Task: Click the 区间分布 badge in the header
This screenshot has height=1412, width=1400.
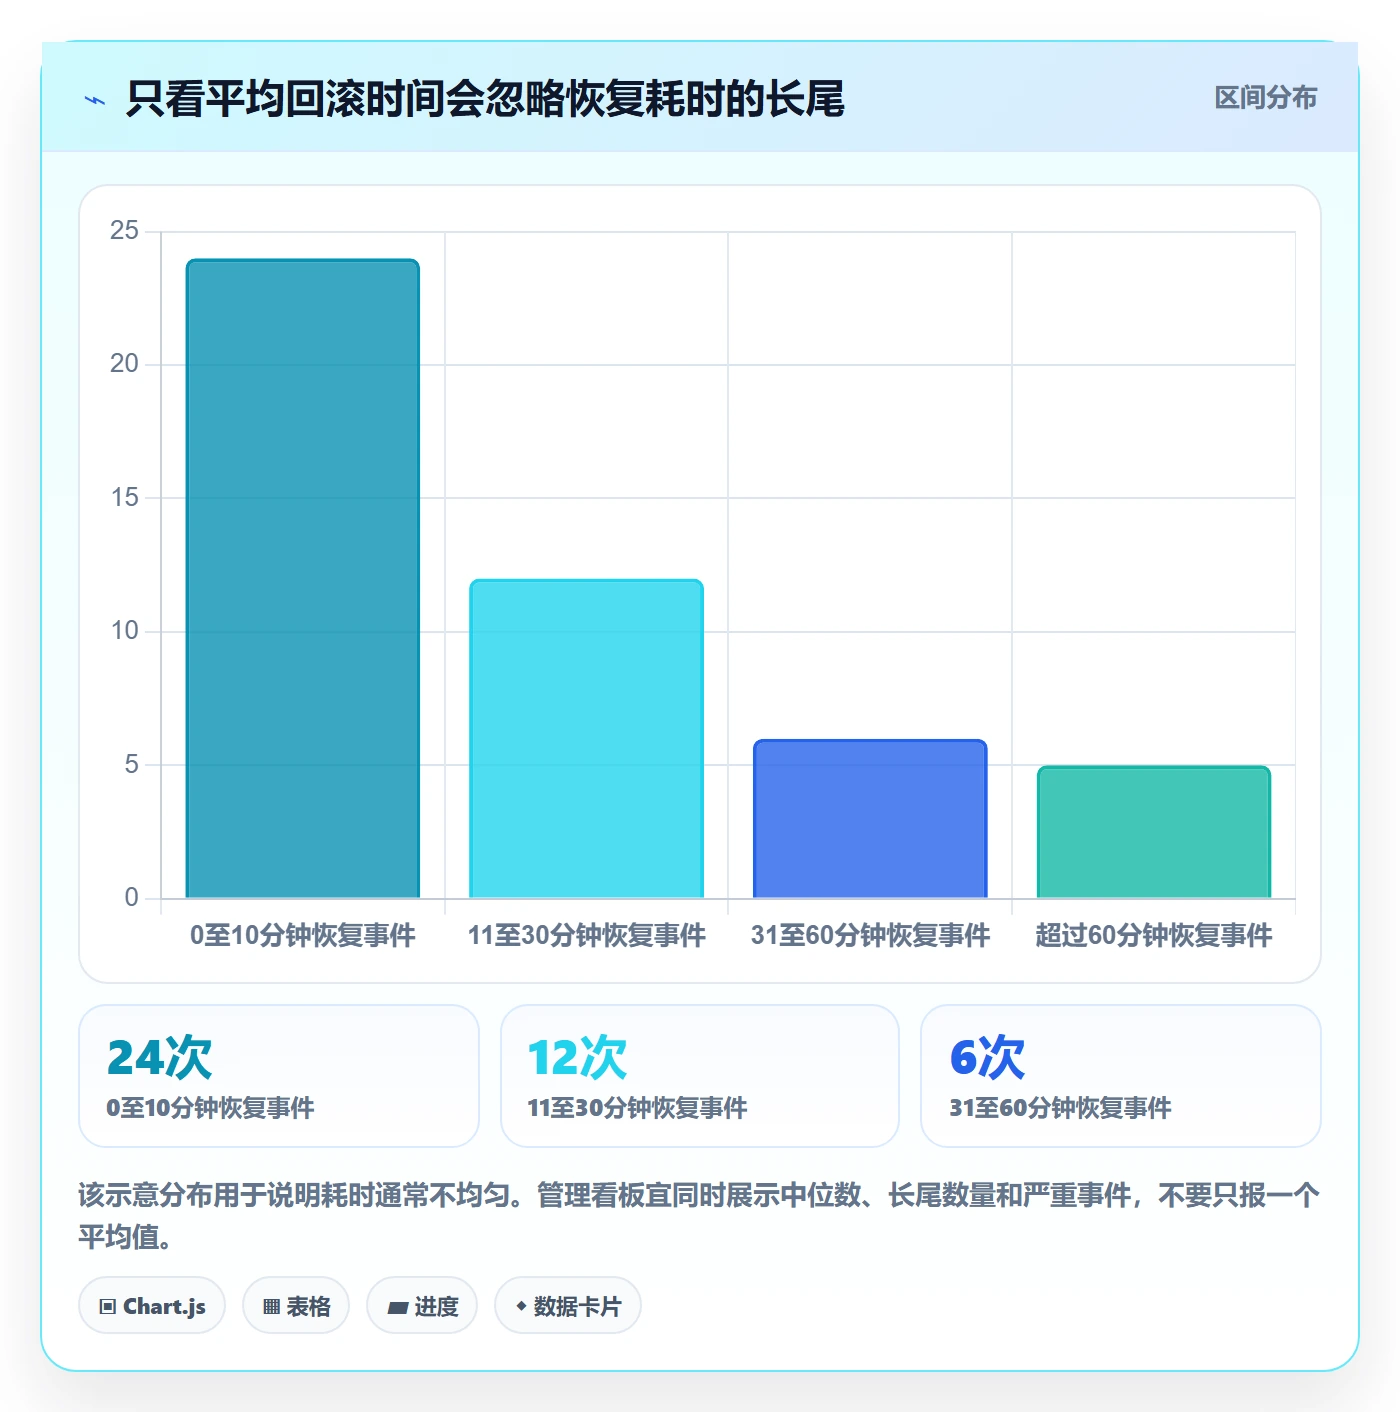Action: (x=1265, y=98)
